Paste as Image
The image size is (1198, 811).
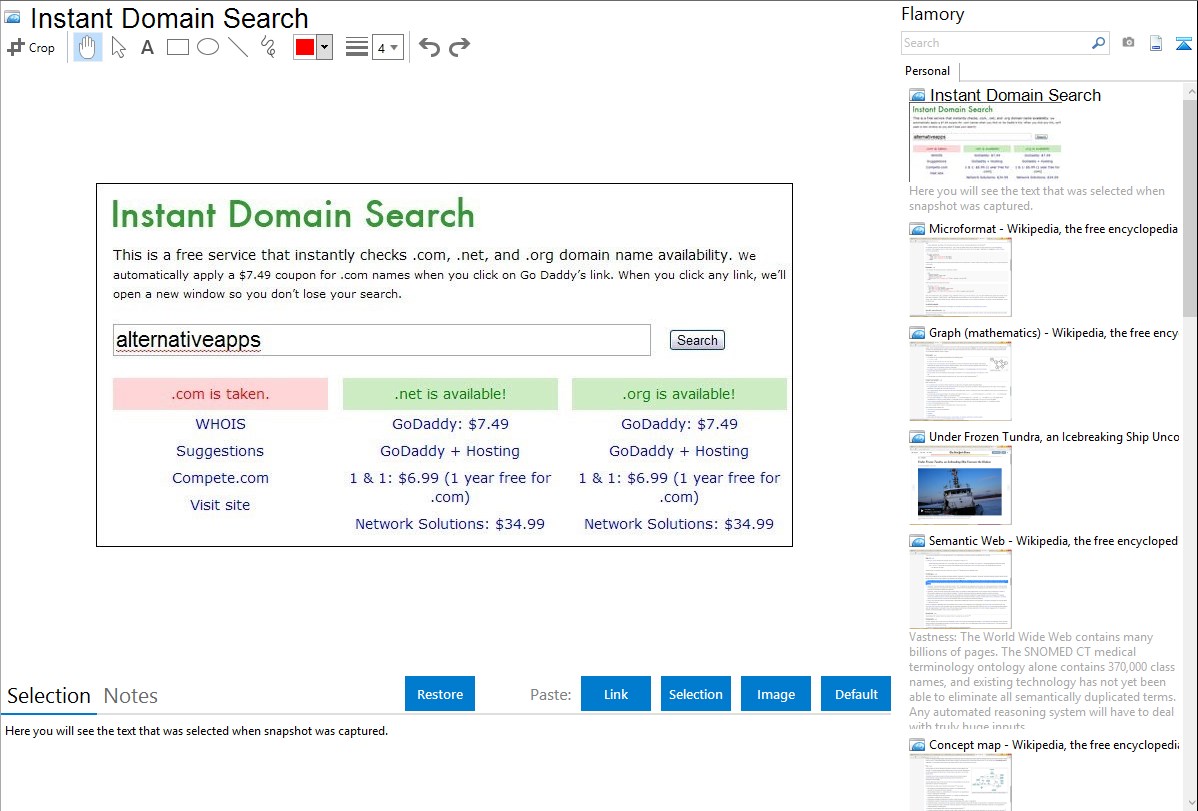point(776,694)
